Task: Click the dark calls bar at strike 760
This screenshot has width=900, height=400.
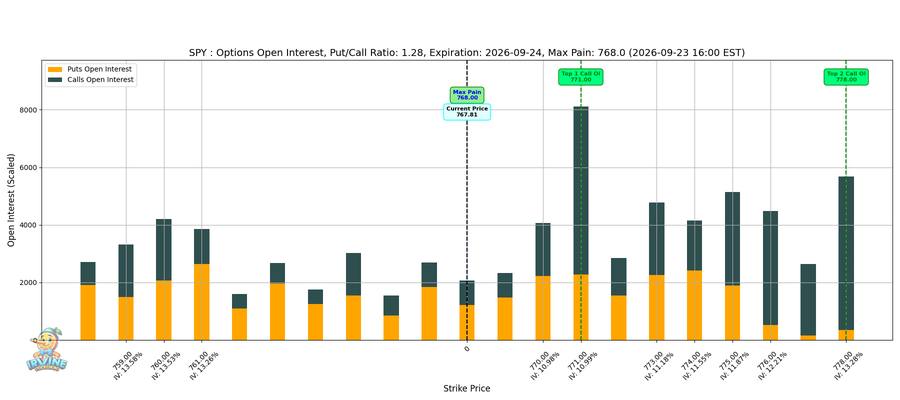Action: [164, 250]
